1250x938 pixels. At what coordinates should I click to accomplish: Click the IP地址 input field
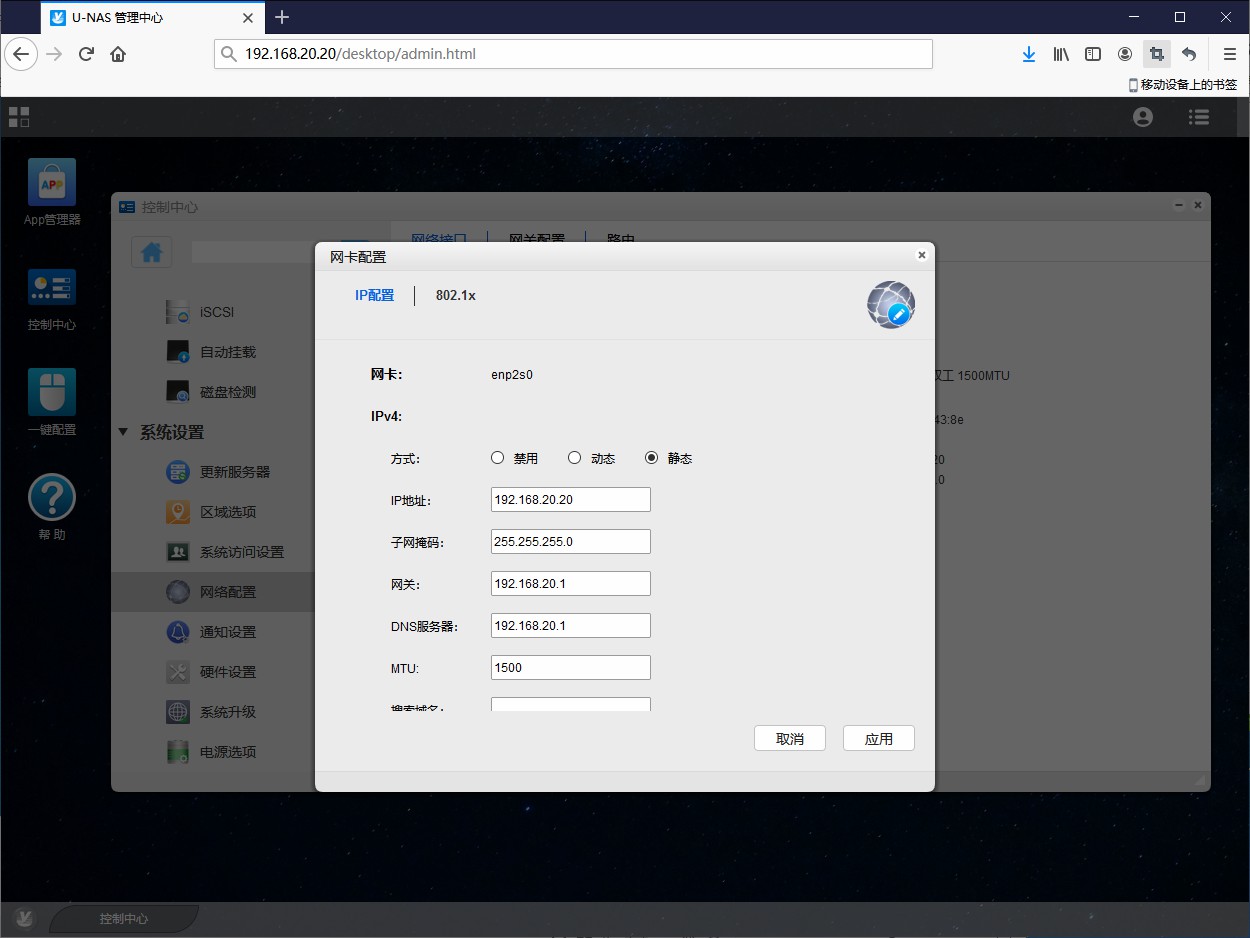(570, 500)
